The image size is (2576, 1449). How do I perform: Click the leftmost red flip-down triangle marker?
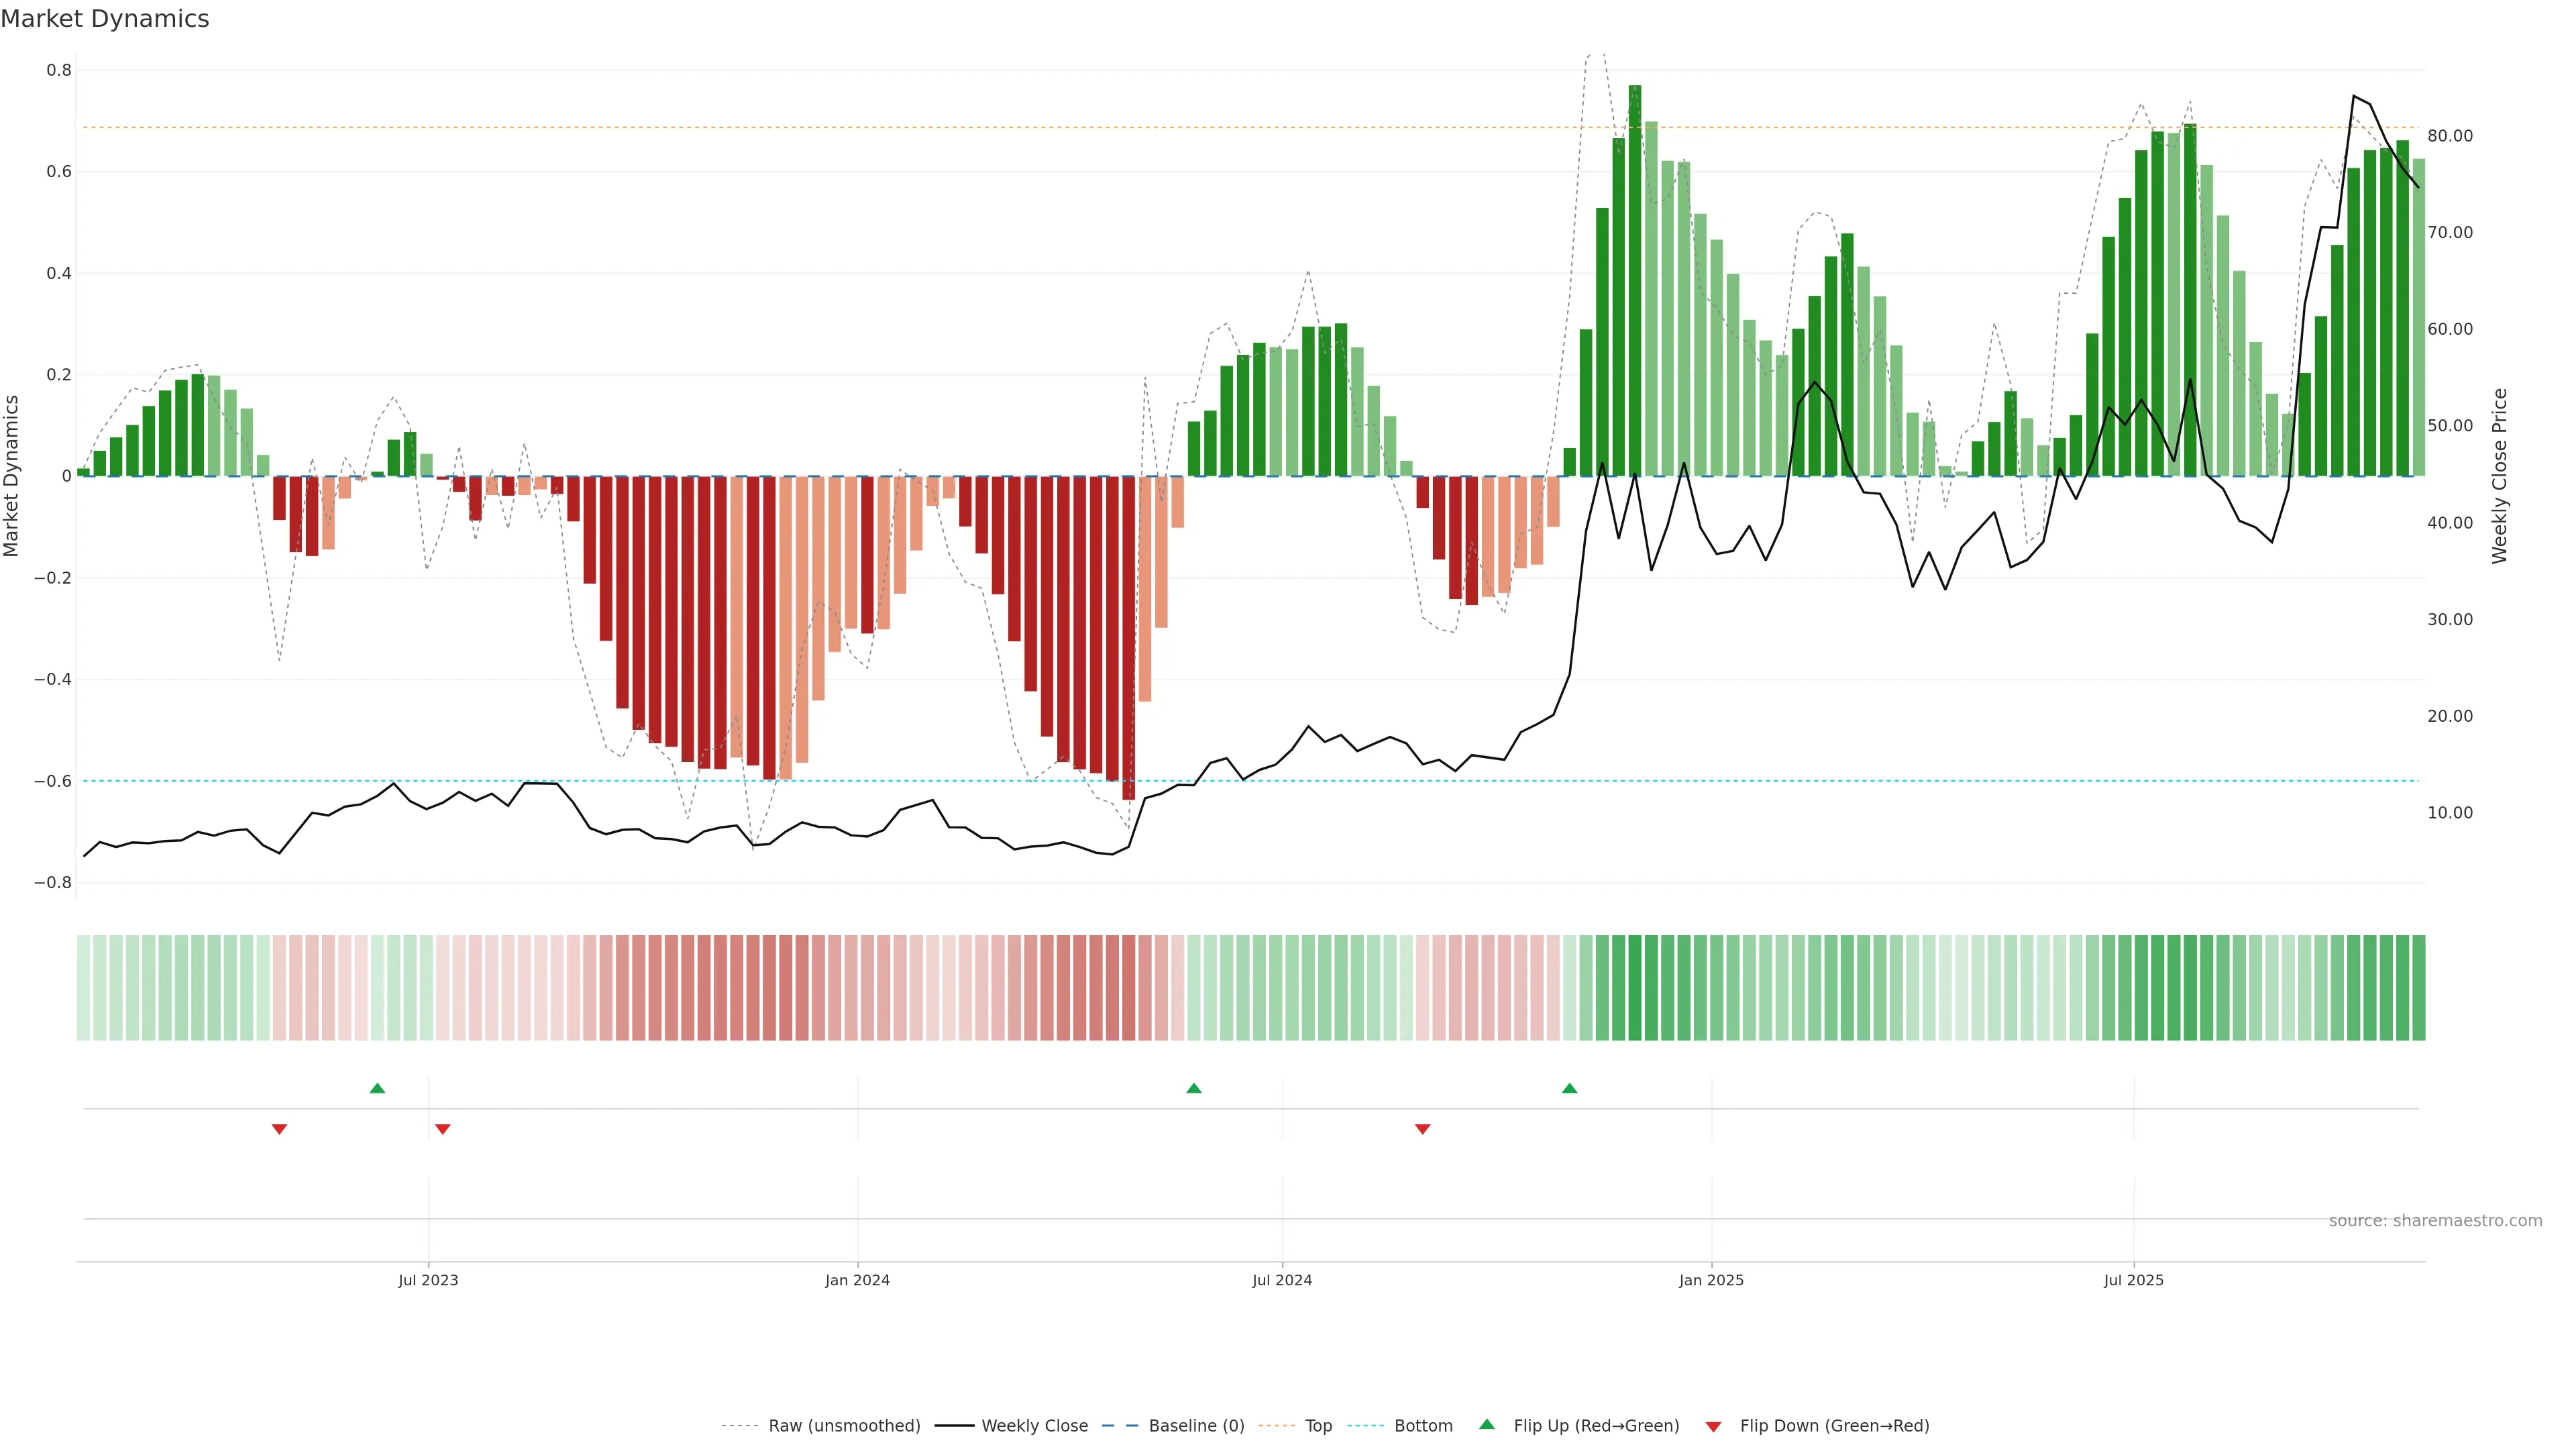tap(279, 1129)
